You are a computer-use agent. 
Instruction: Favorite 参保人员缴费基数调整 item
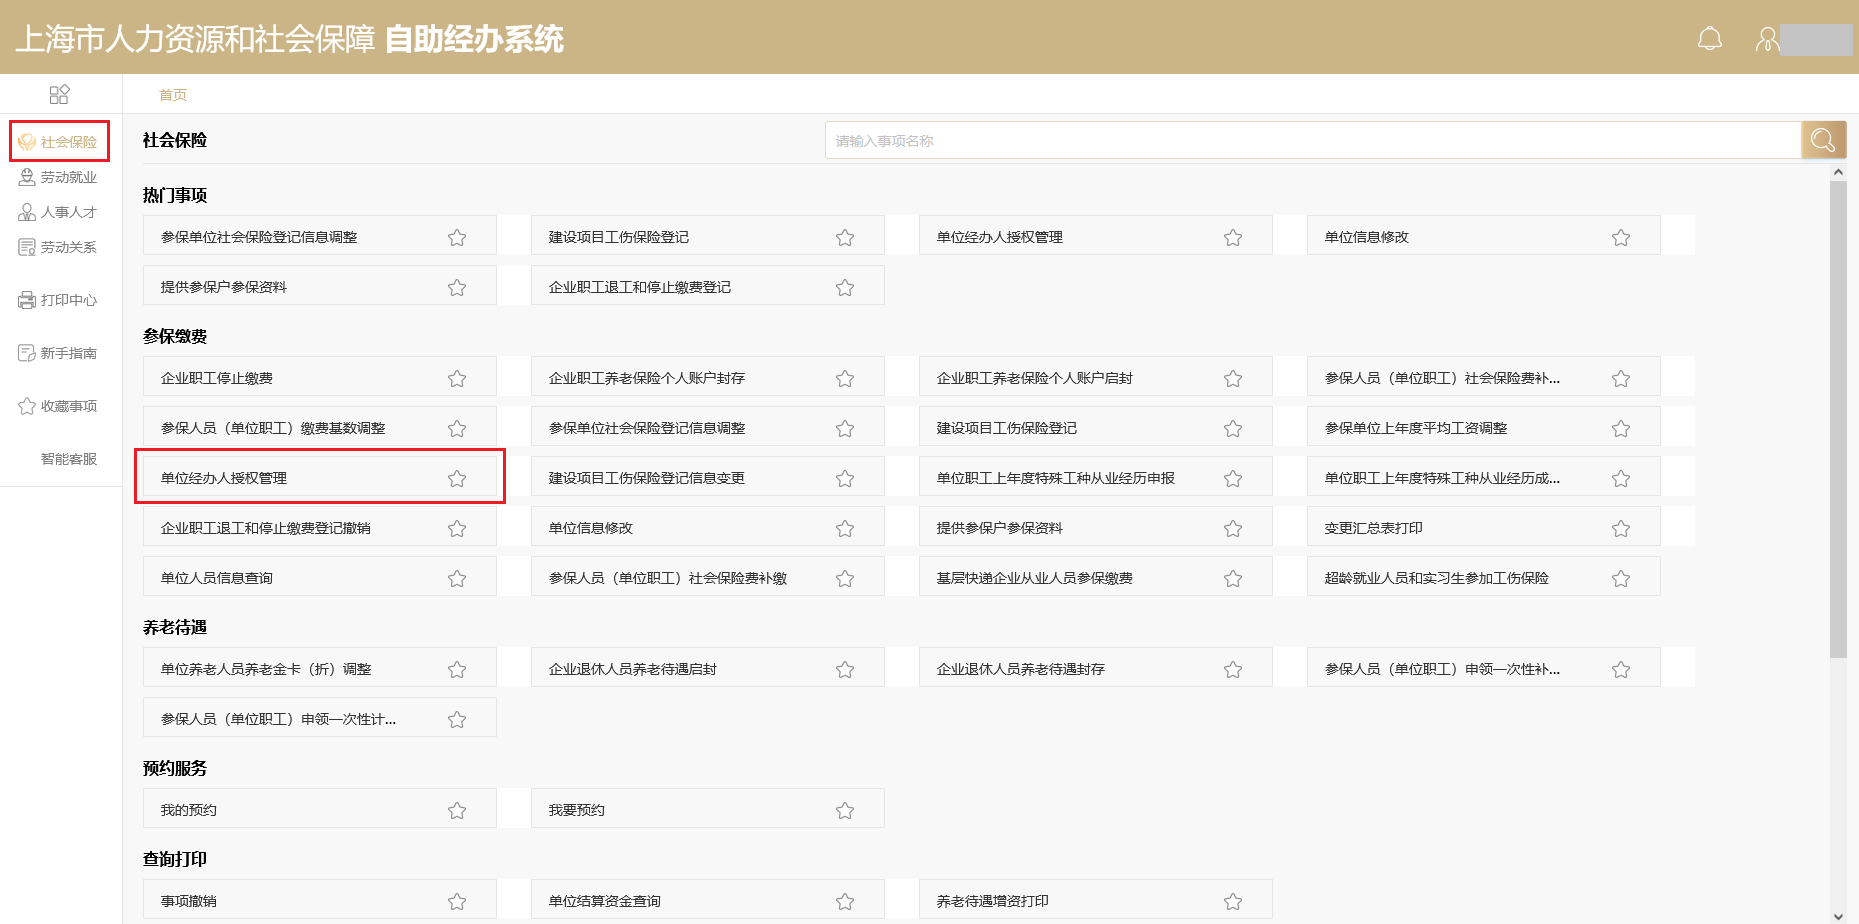pyautogui.click(x=457, y=428)
